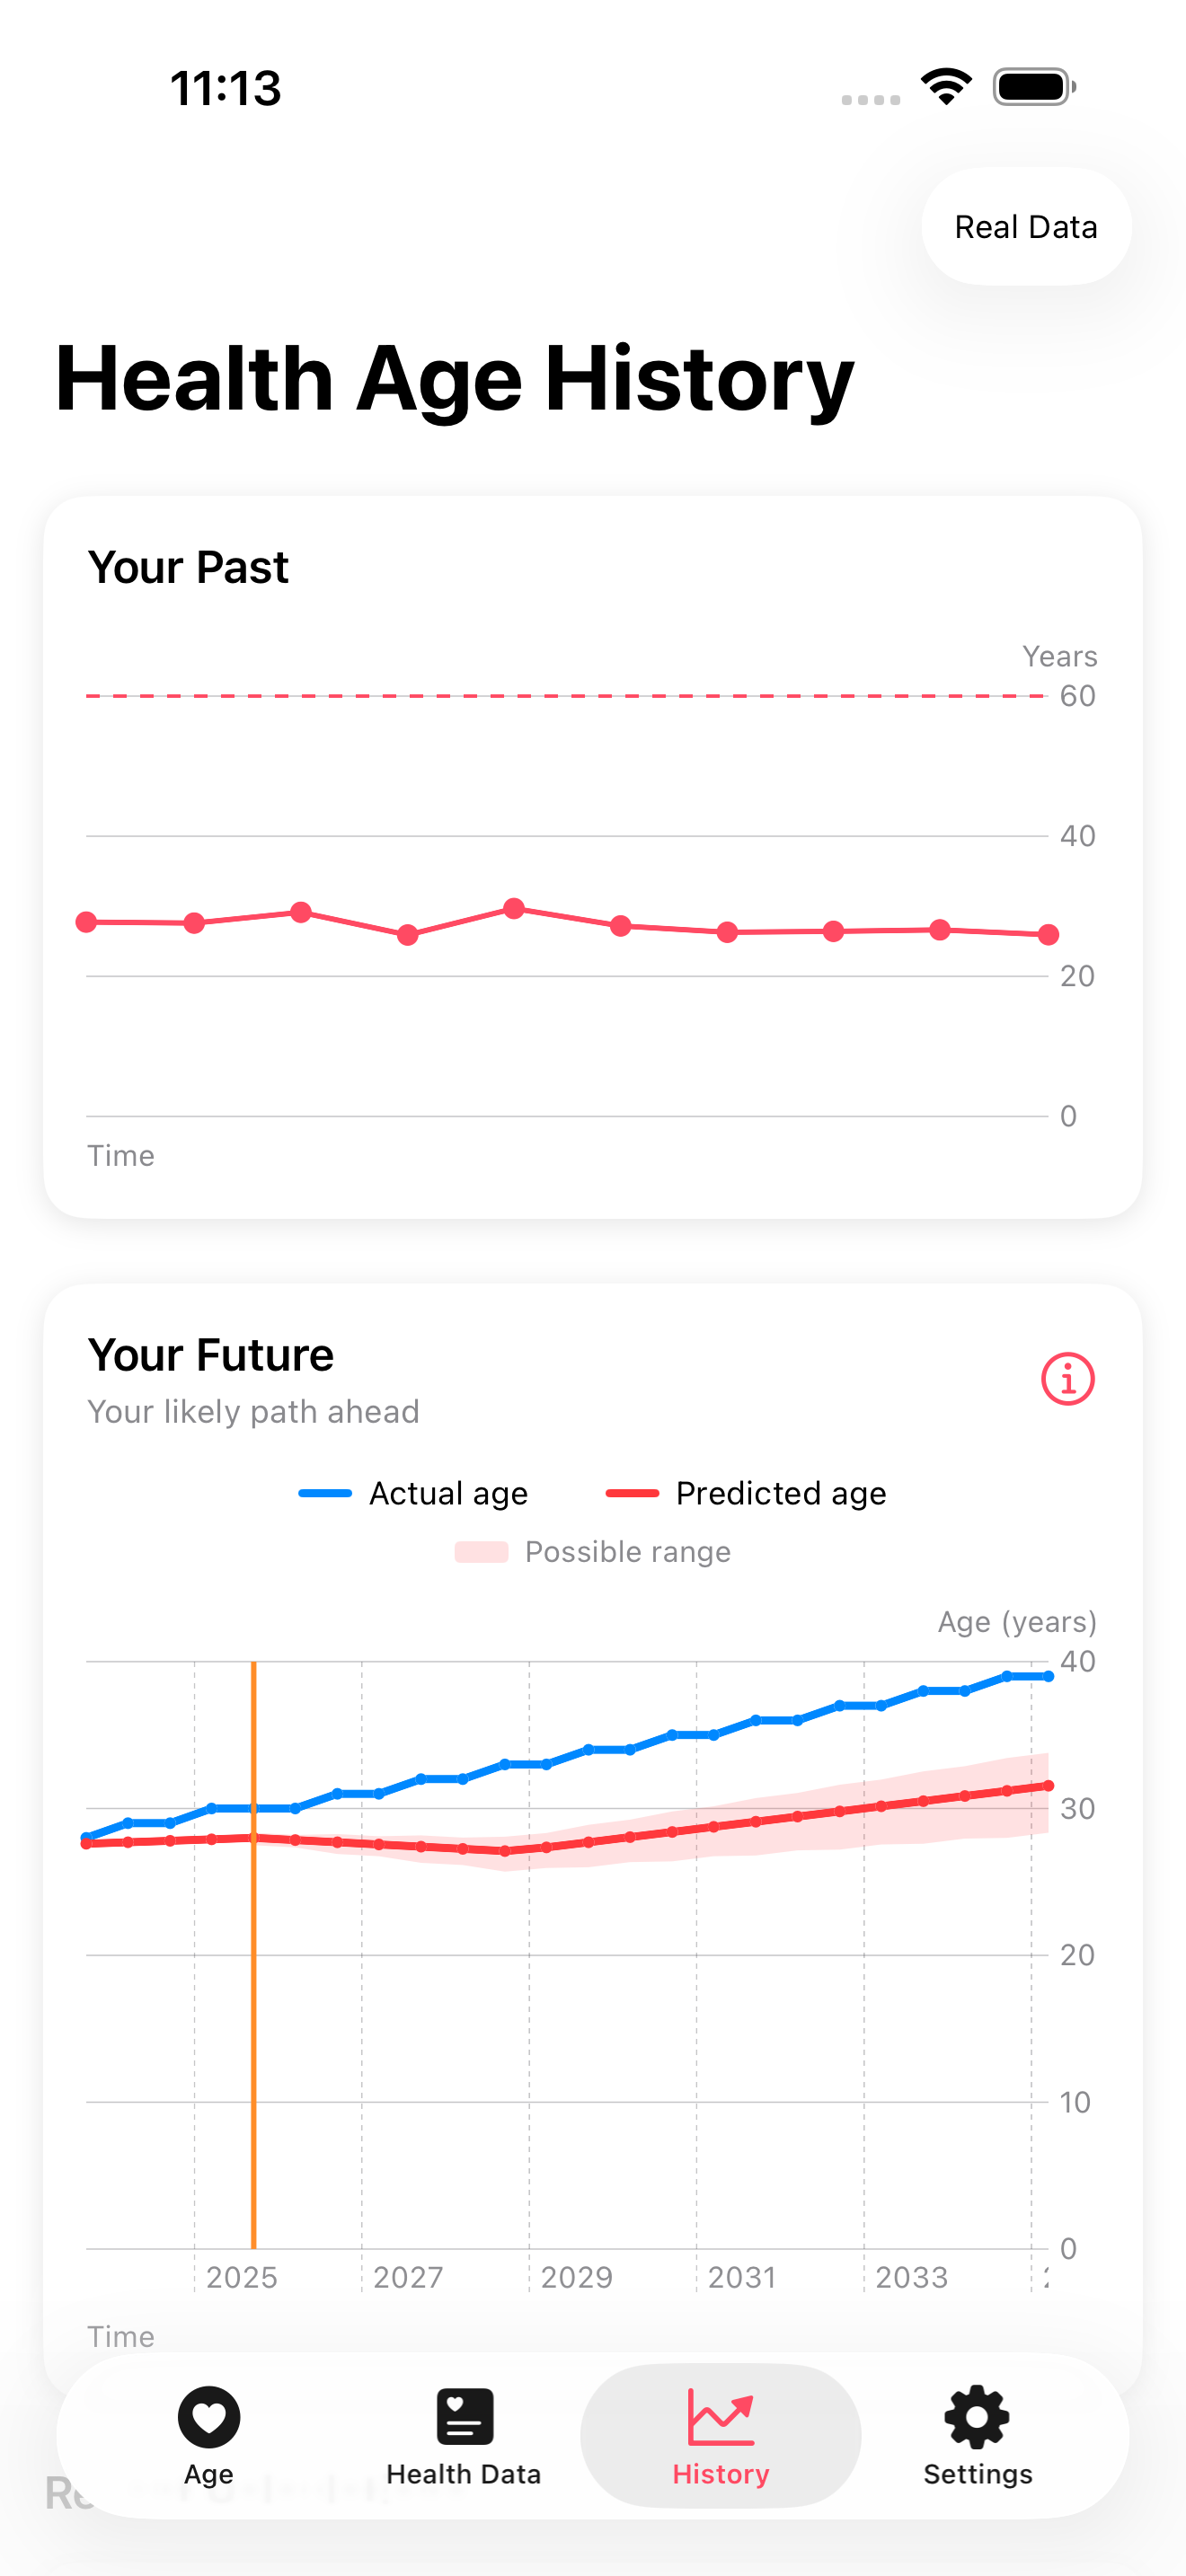The width and height of the screenshot is (1186, 2576).
Task: Select the History chart icon
Action: pyautogui.click(x=720, y=2416)
